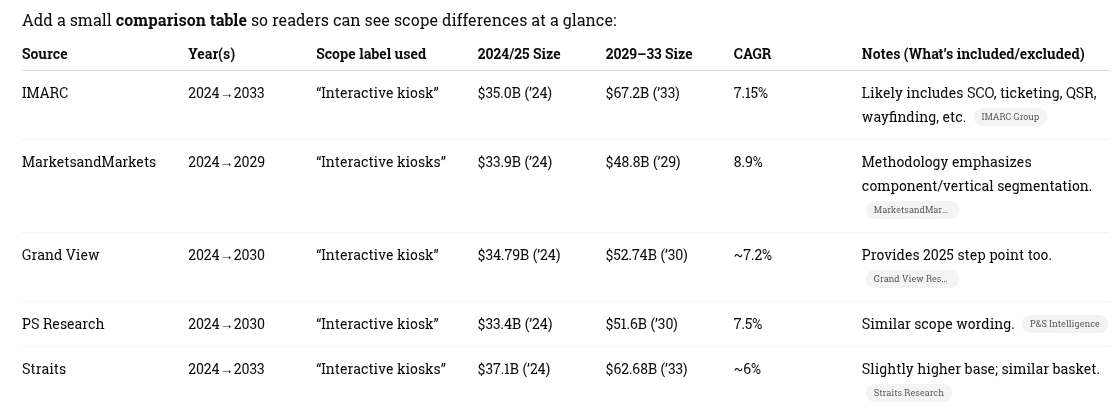Select the CAGR column header
Viewport: 1119px width, 415px height.
tap(752, 54)
